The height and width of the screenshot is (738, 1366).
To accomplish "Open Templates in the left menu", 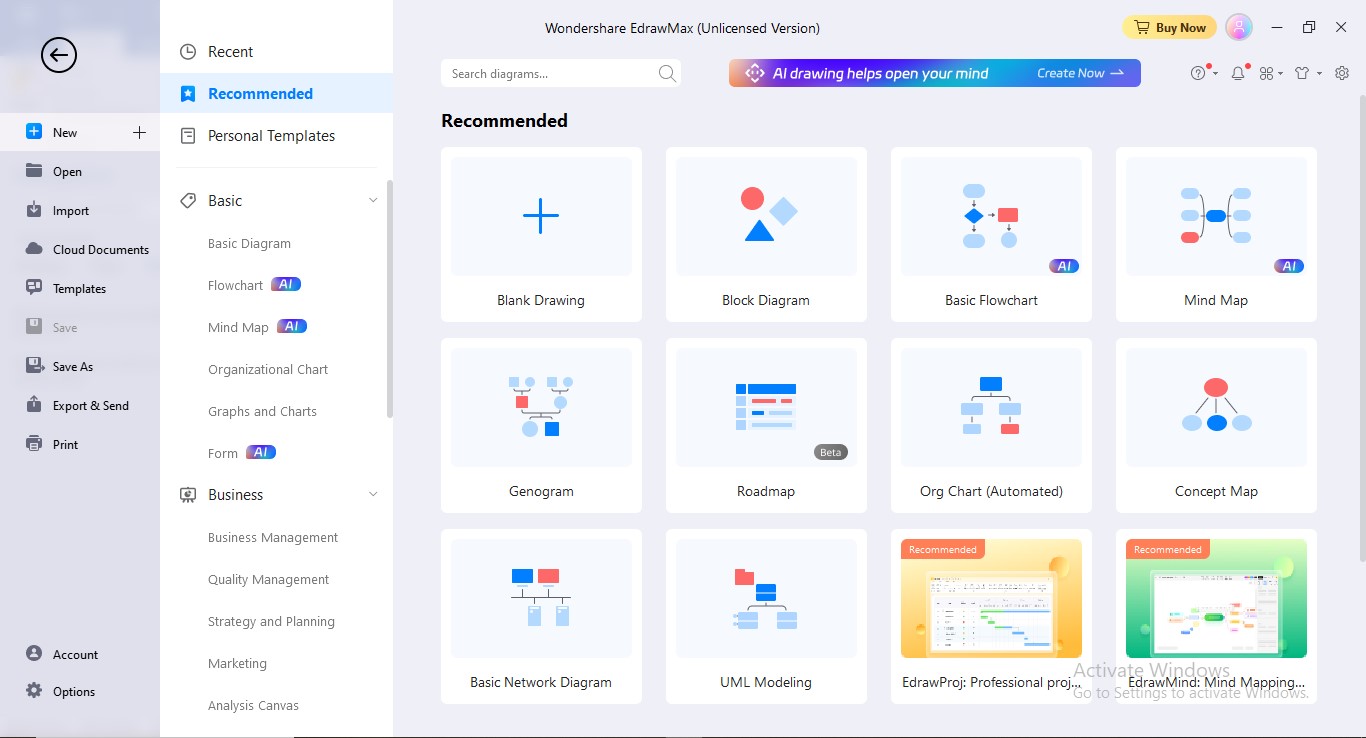I will pyautogui.click(x=80, y=288).
